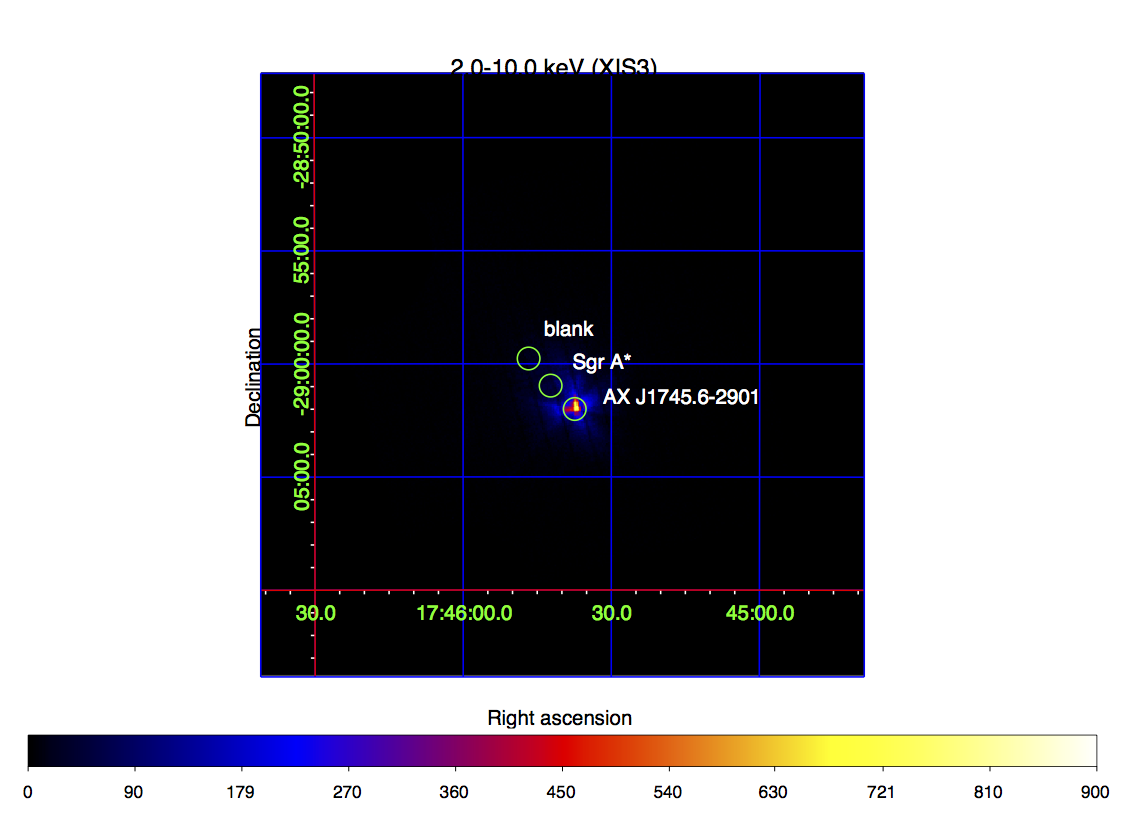Click the 'Right ascension' axis label

click(x=559, y=718)
